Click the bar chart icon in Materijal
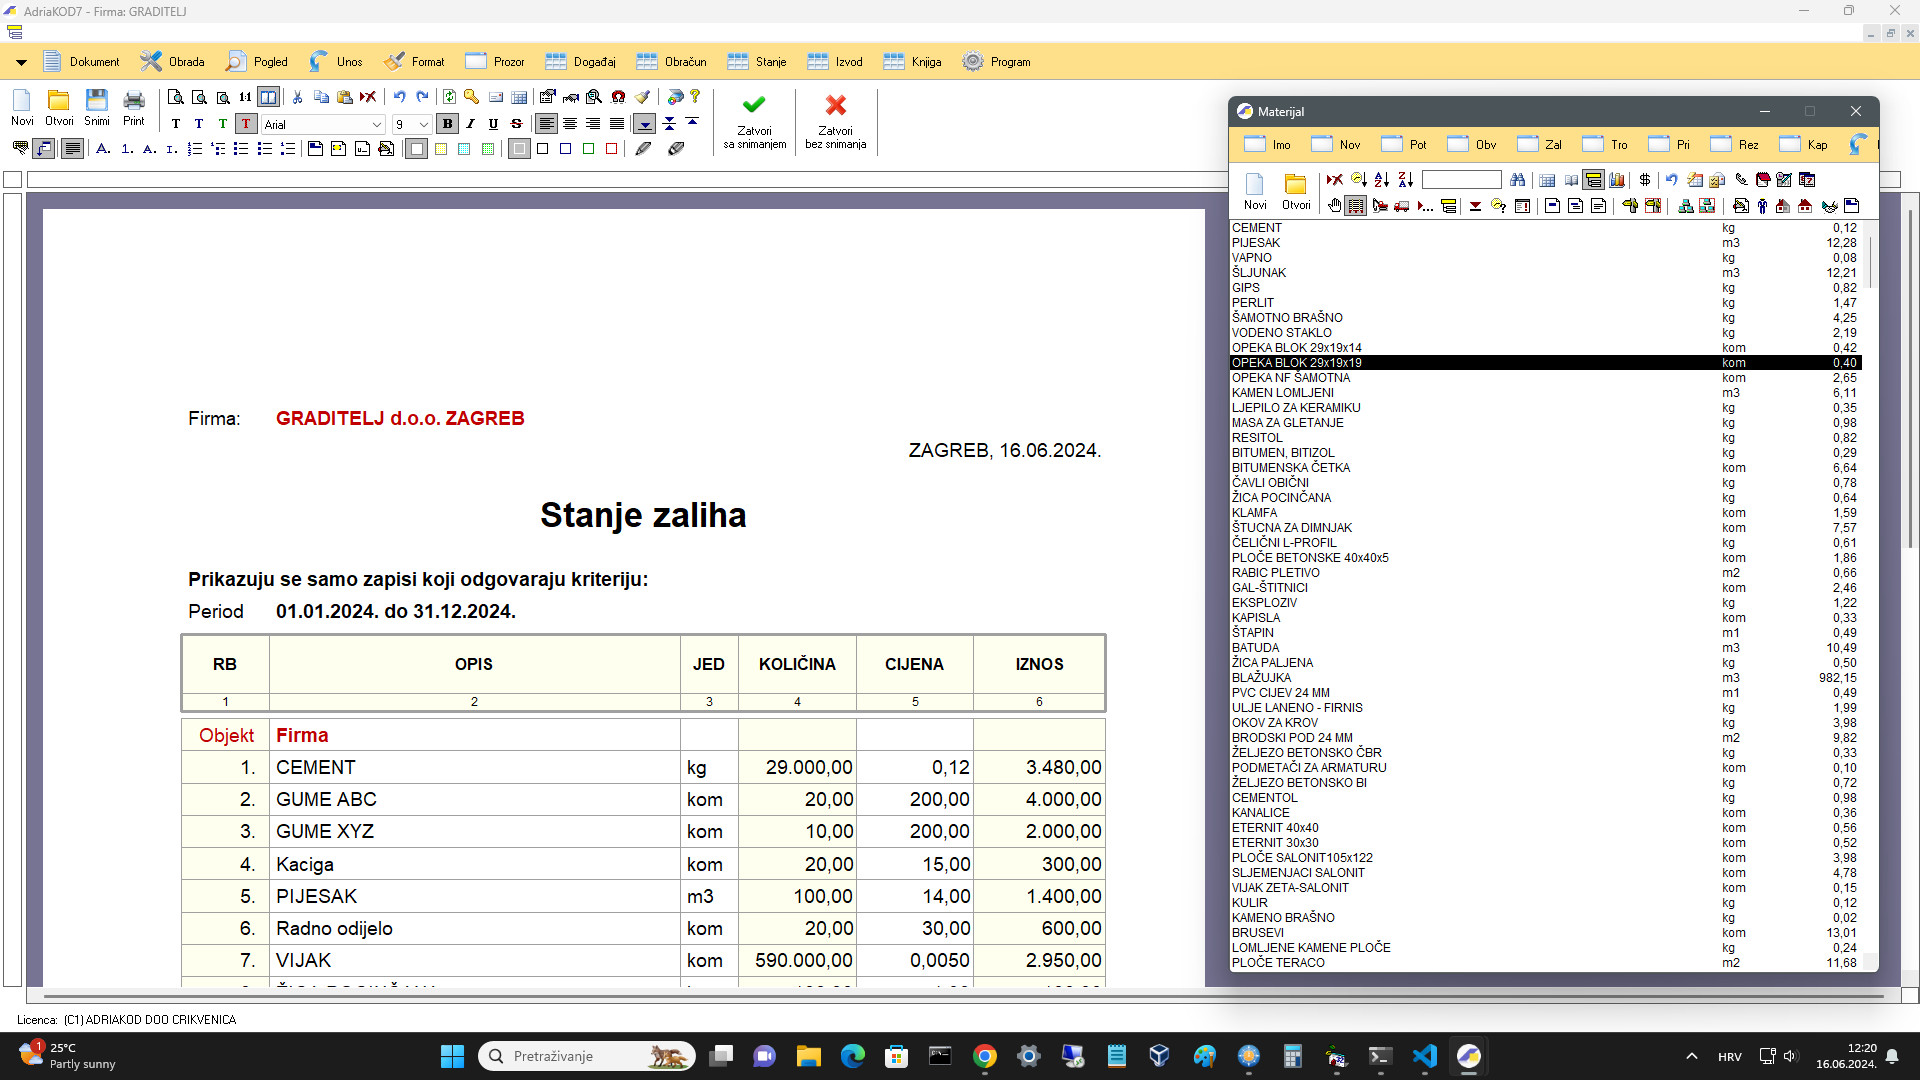The height and width of the screenshot is (1080, 1920). tap(1616, 180)
